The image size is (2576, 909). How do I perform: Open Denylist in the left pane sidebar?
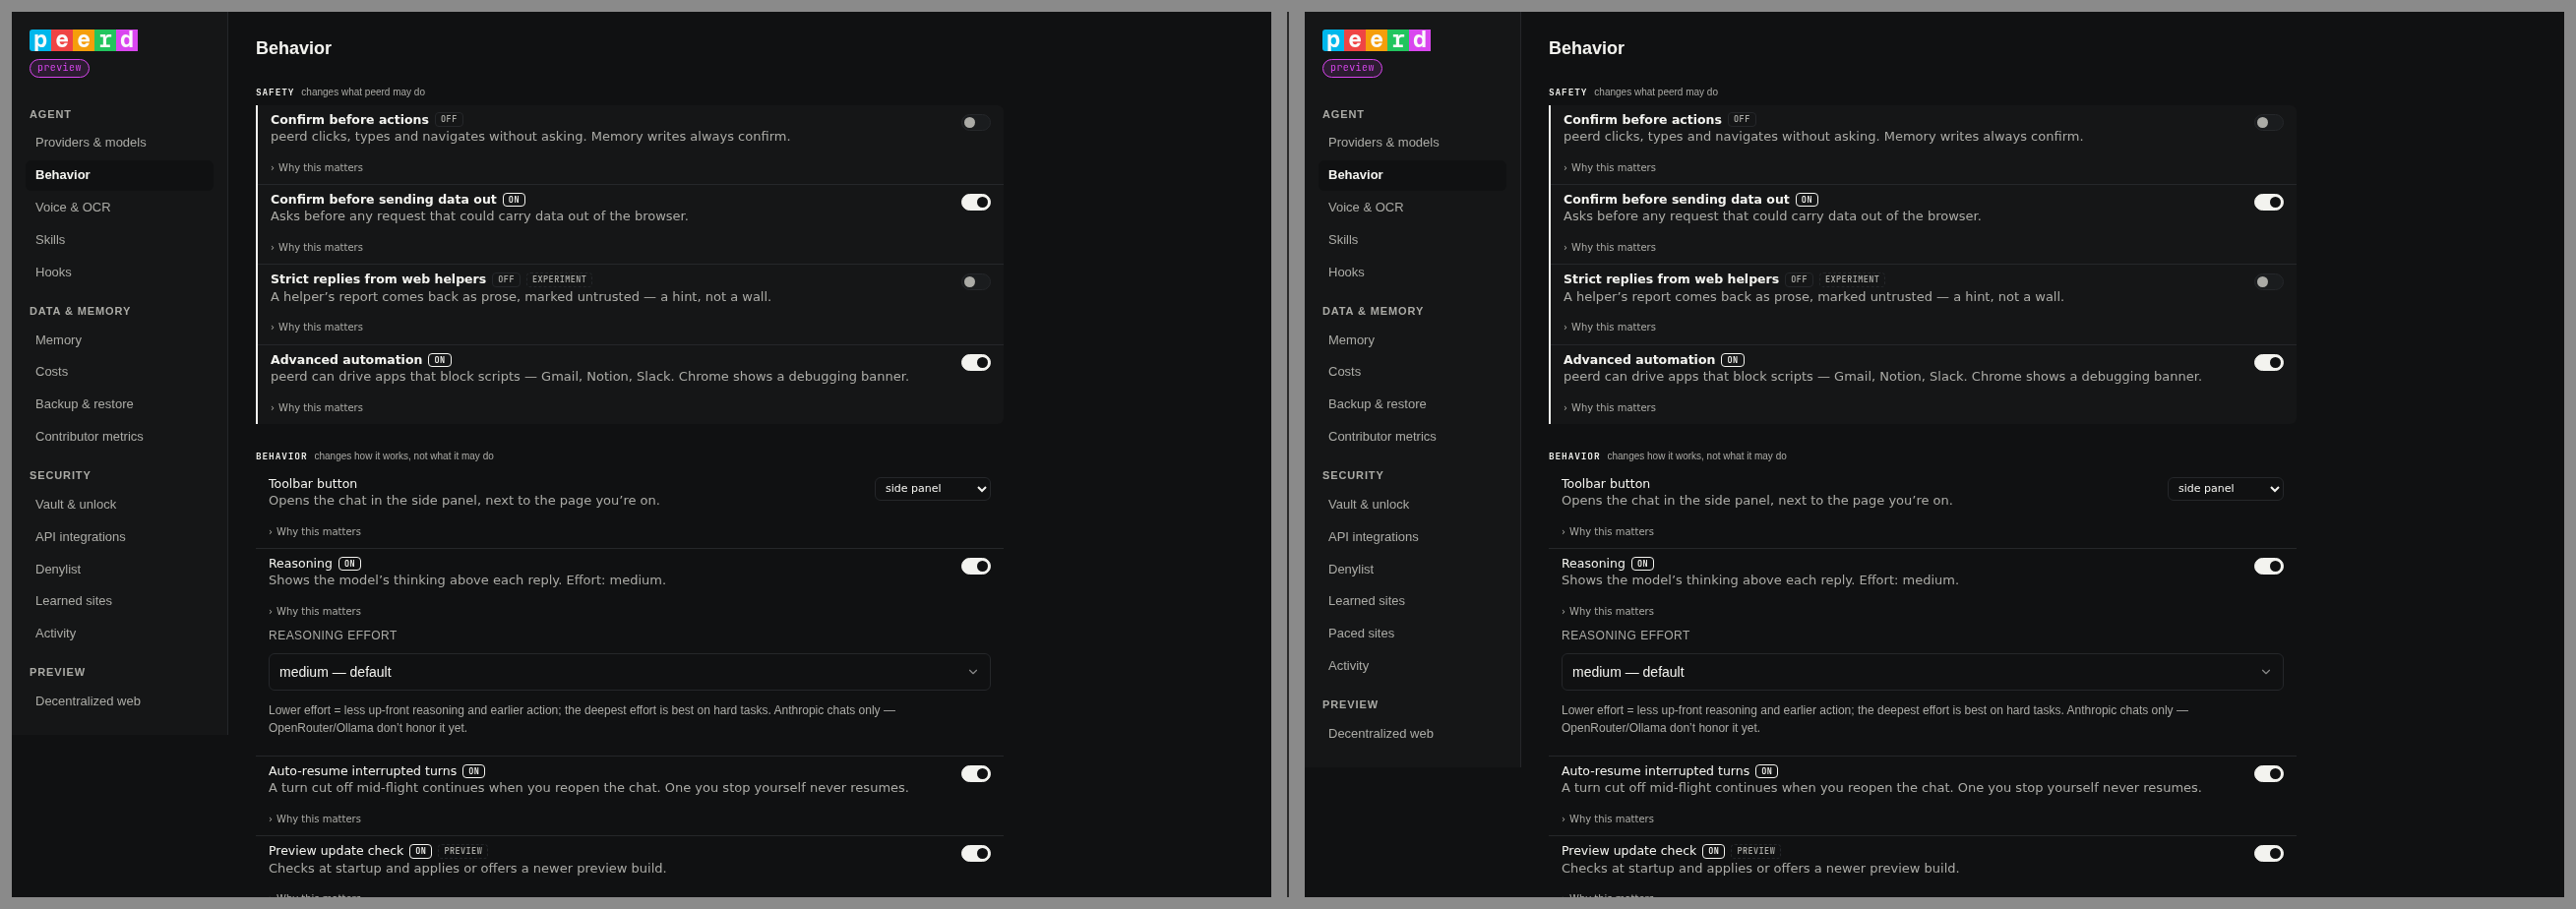point(119,569)
